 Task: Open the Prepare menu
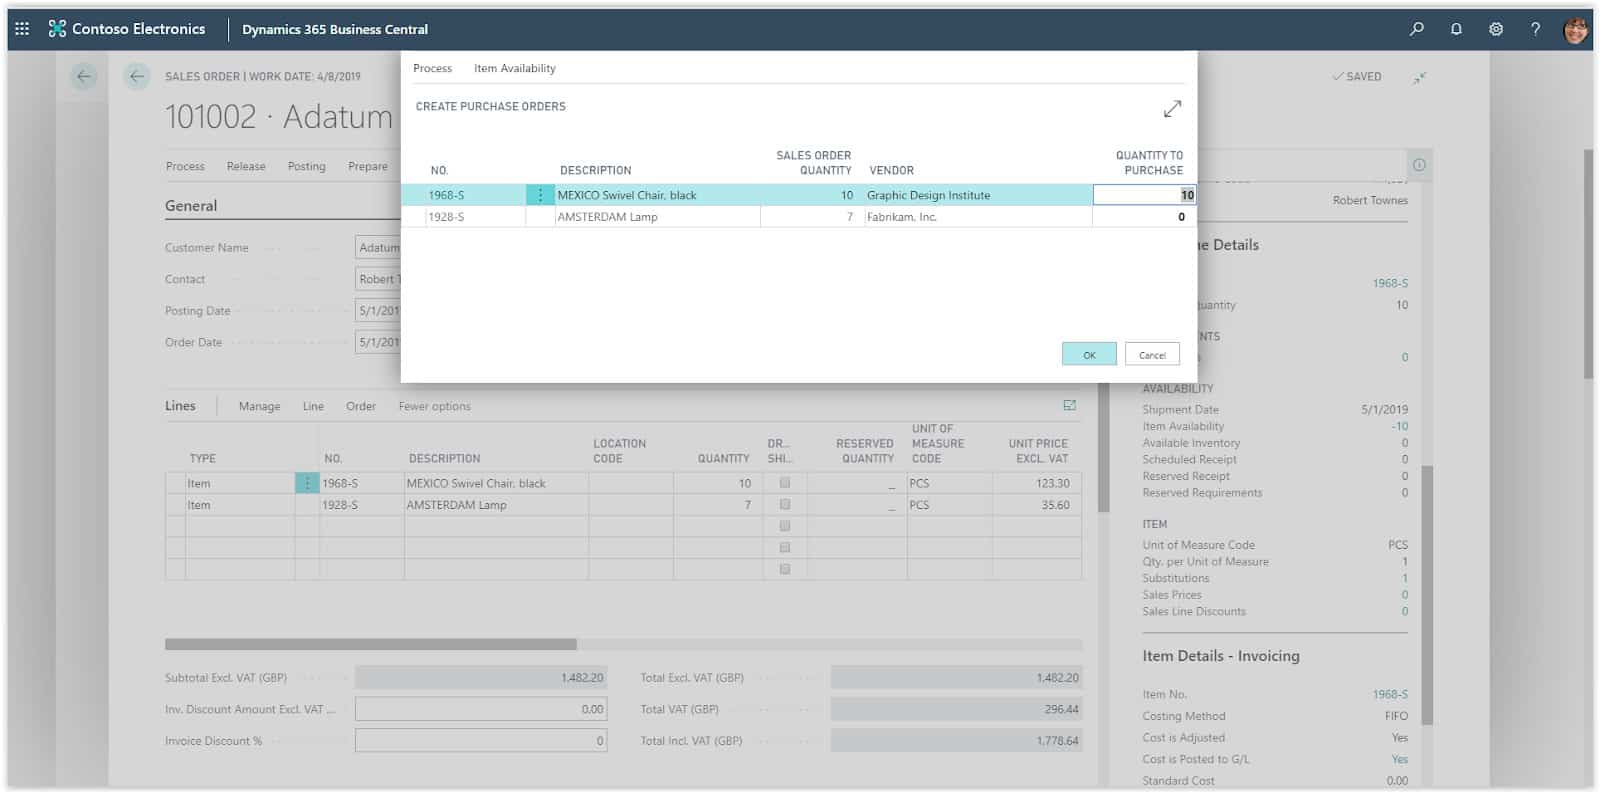[x=368, y=166]
